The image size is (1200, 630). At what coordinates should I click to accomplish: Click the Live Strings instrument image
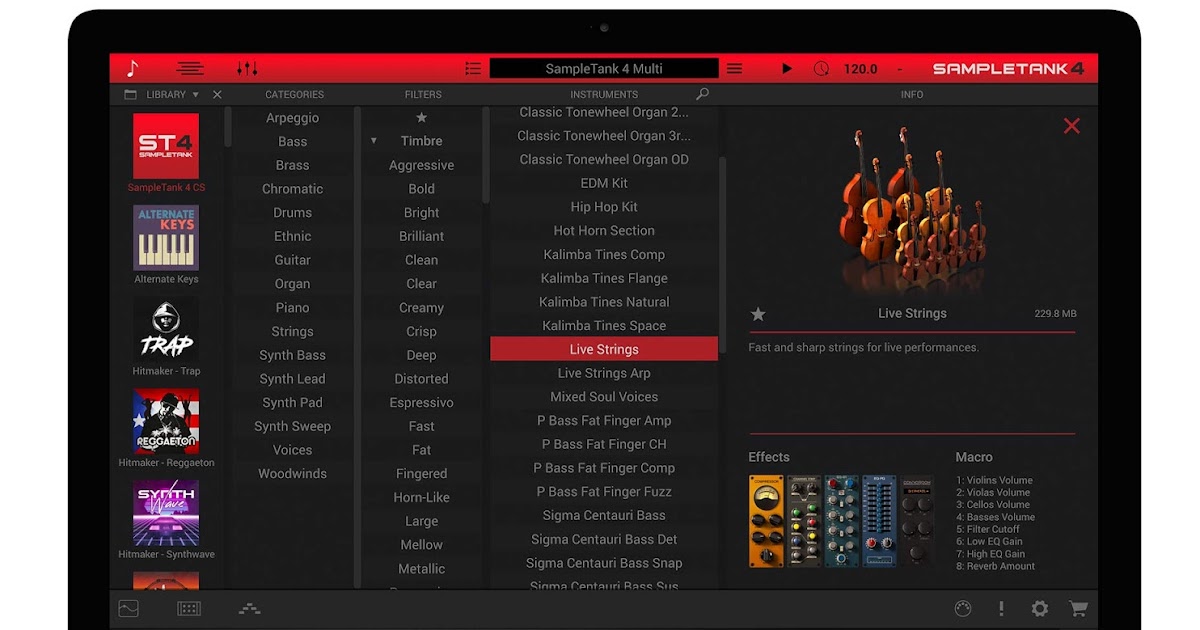(x=911, y=210)
